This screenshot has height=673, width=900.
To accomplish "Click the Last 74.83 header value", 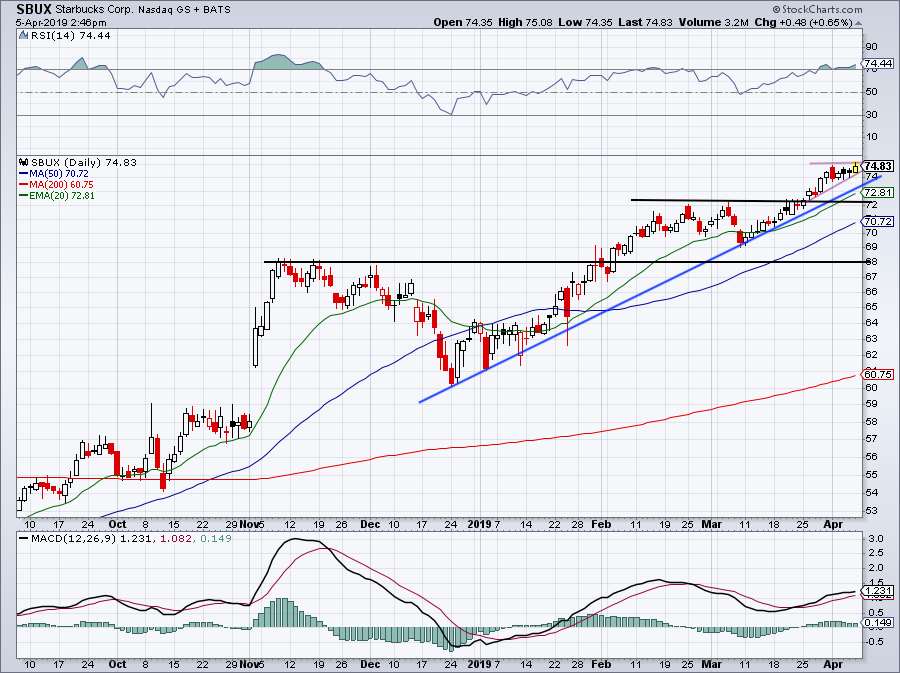I will click(x=646, y=22).
